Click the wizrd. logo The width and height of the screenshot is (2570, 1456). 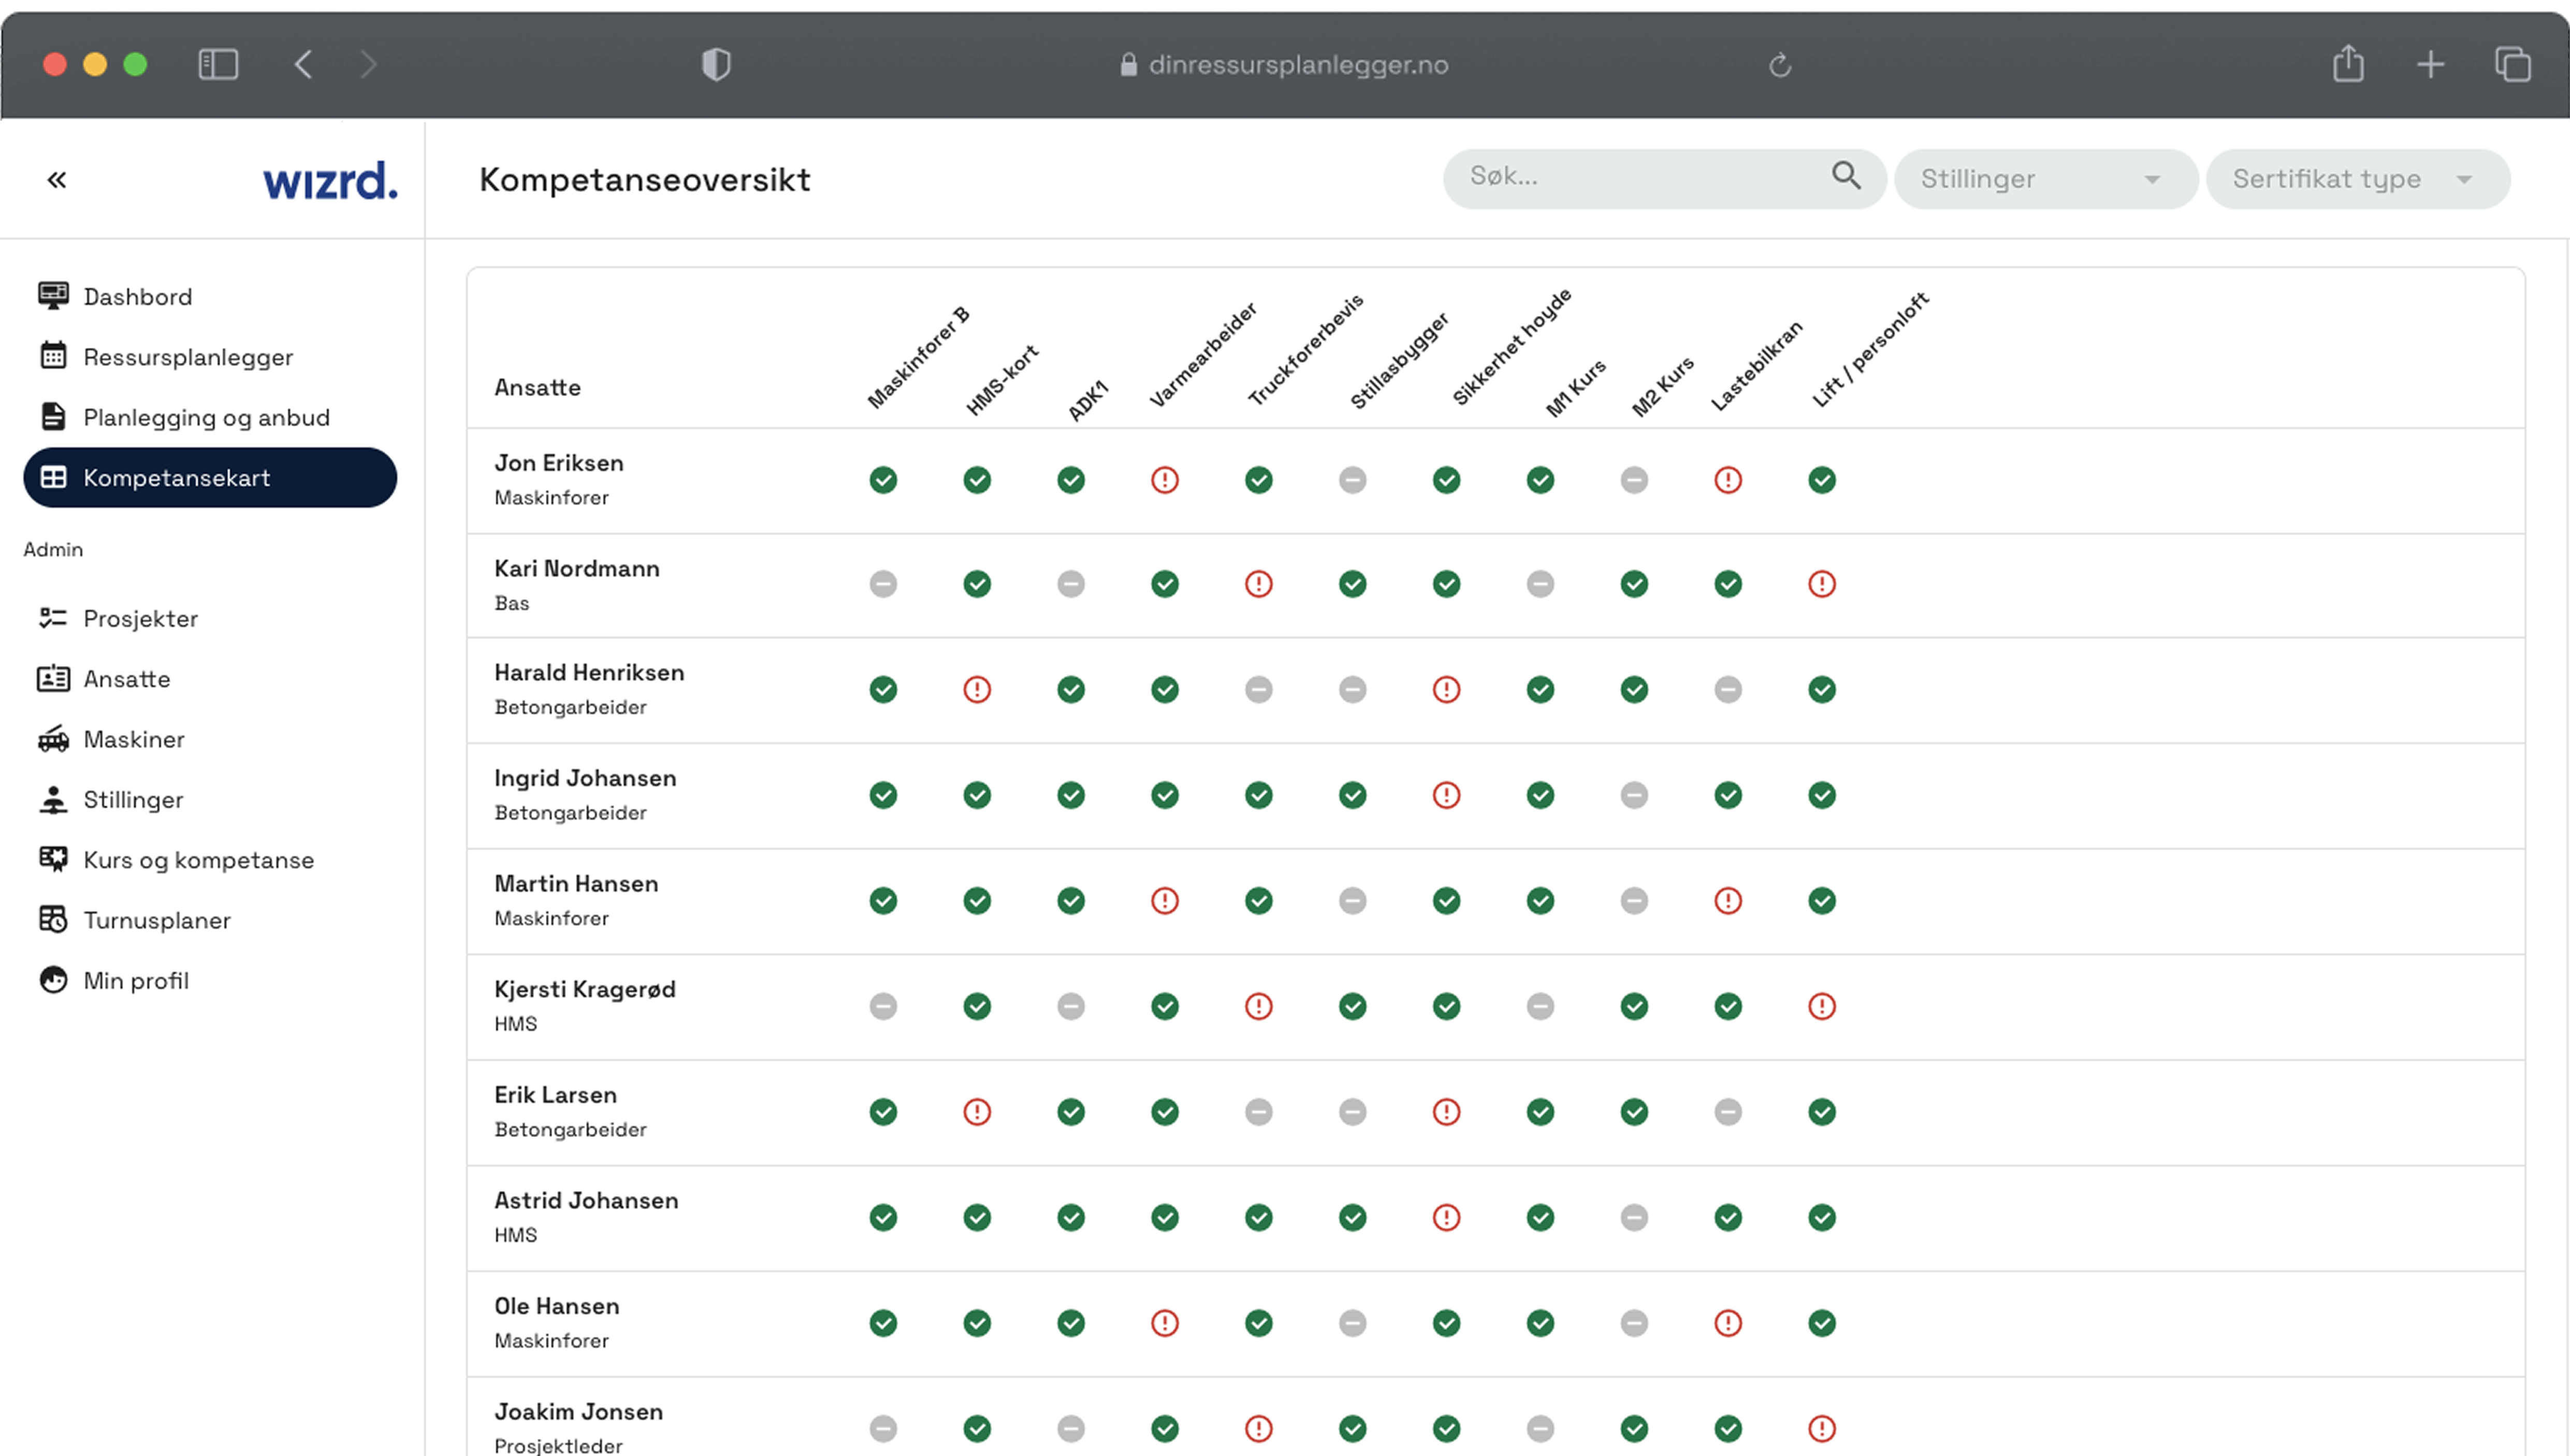[x=329, y=181]
